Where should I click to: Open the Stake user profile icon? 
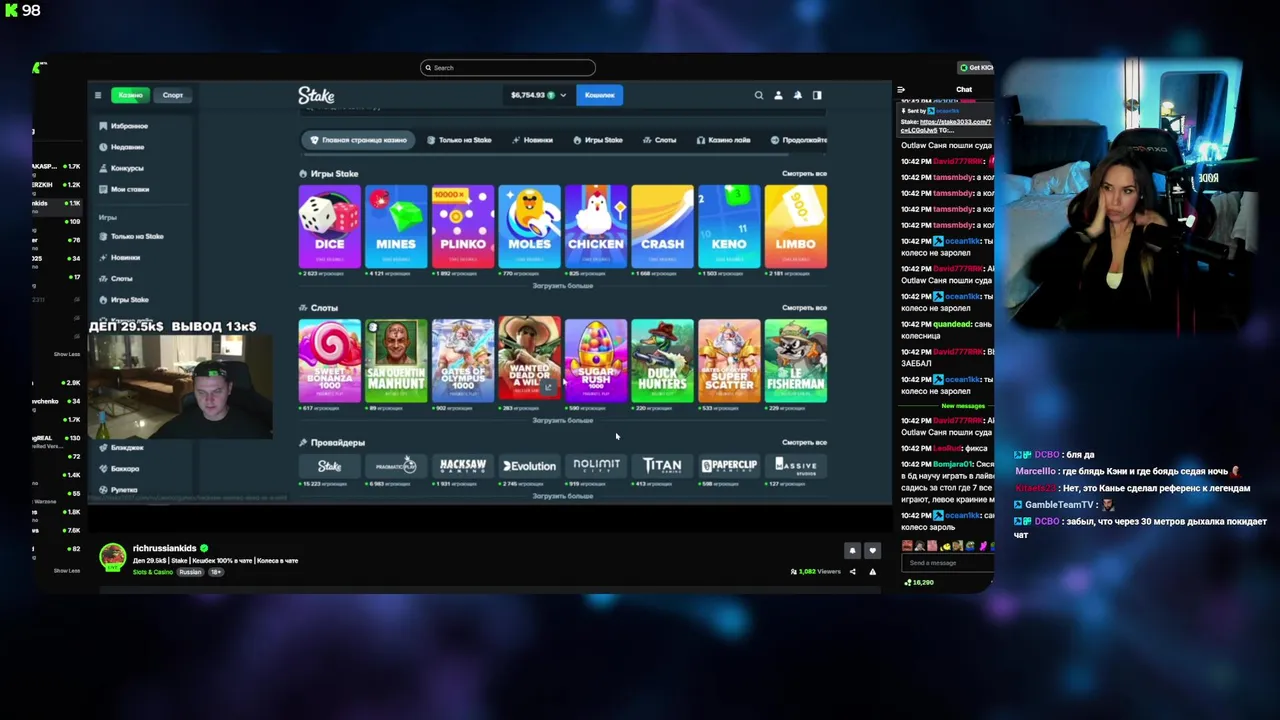click(778, 95)
